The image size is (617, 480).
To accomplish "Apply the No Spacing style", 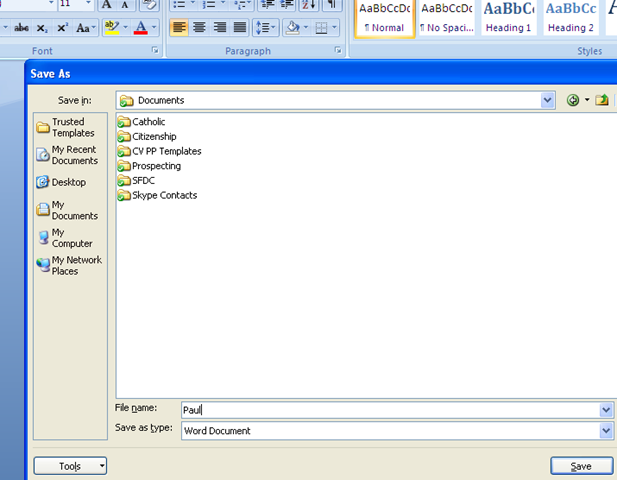I will [447, 18].
